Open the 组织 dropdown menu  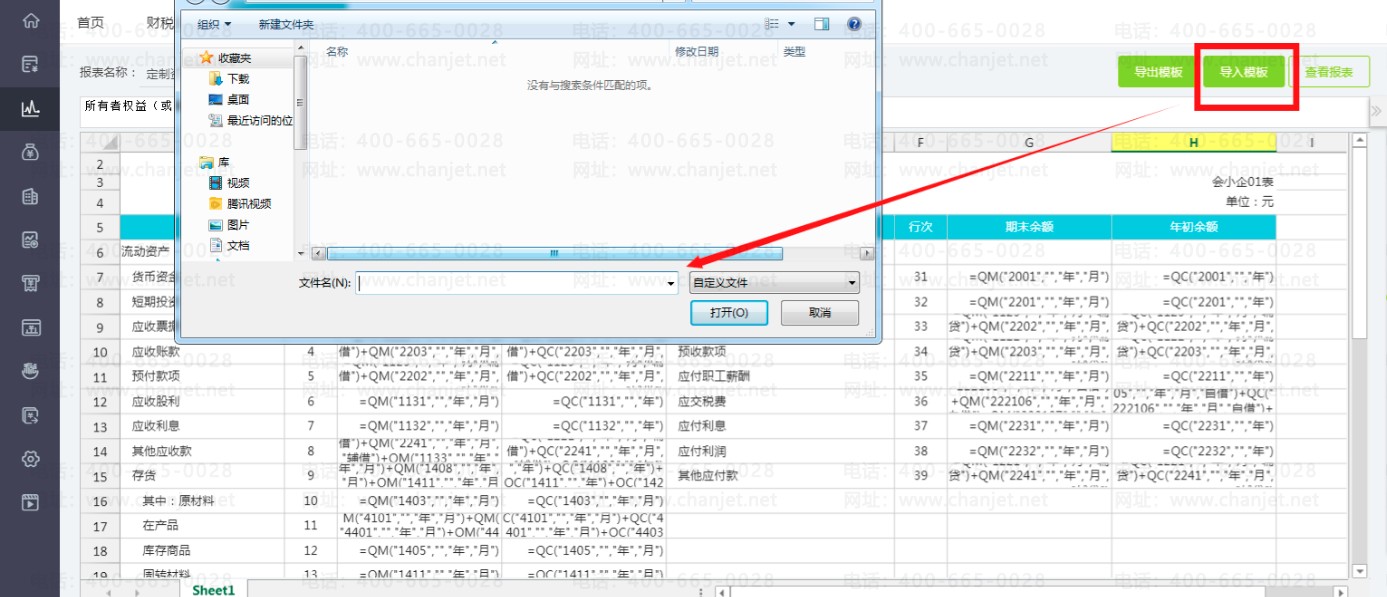click(214, 24)
